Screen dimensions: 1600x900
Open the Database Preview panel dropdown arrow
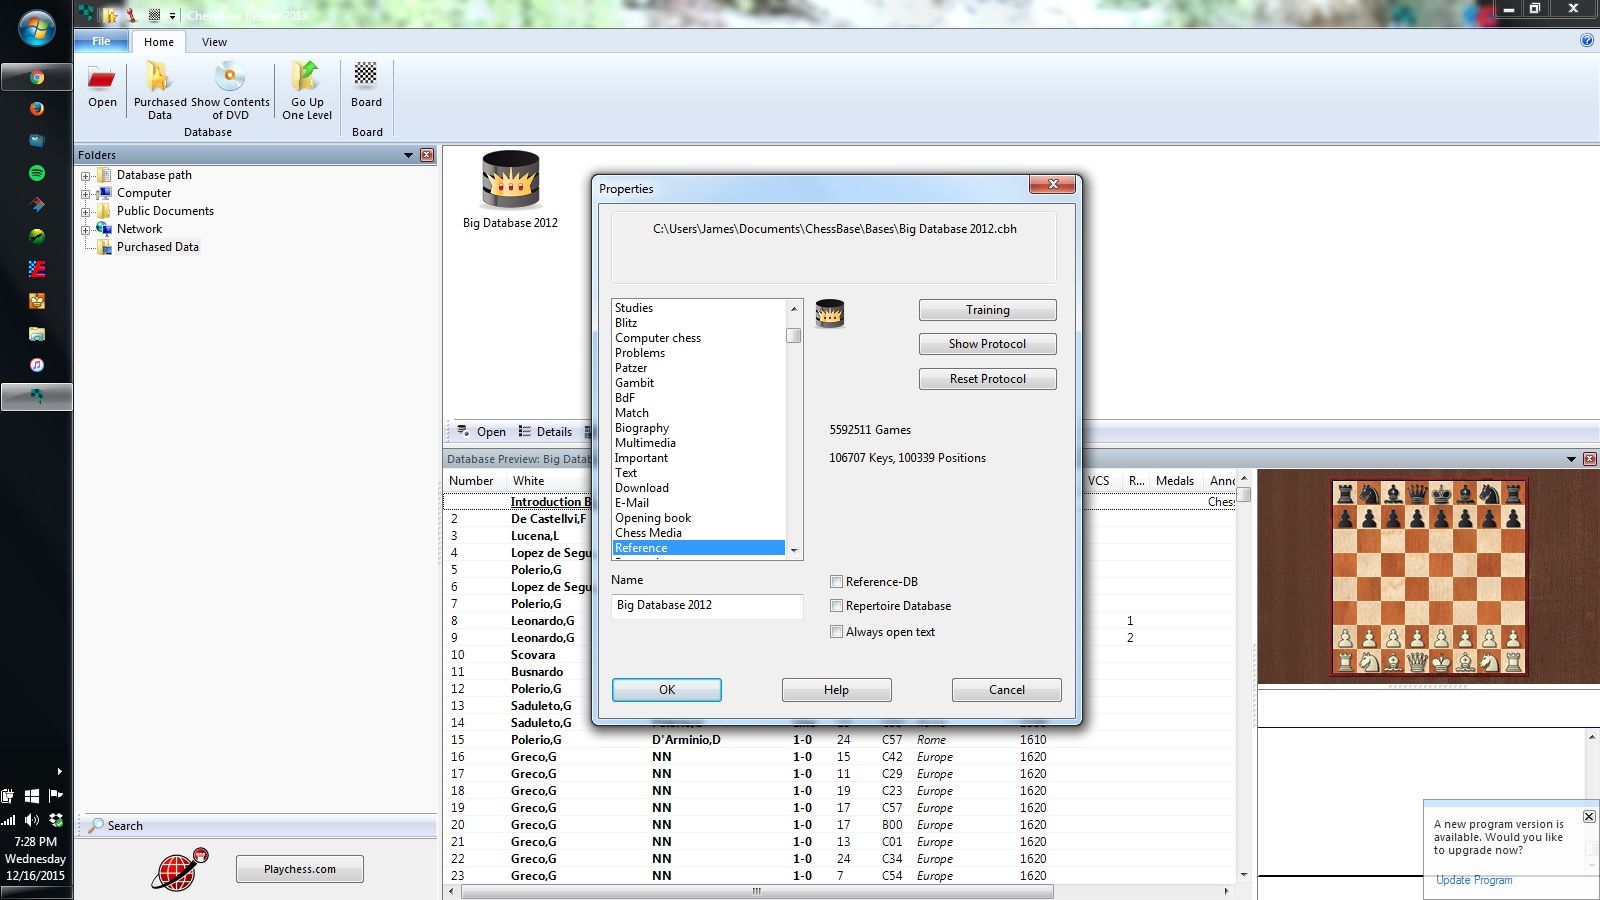pos(1571,459)
